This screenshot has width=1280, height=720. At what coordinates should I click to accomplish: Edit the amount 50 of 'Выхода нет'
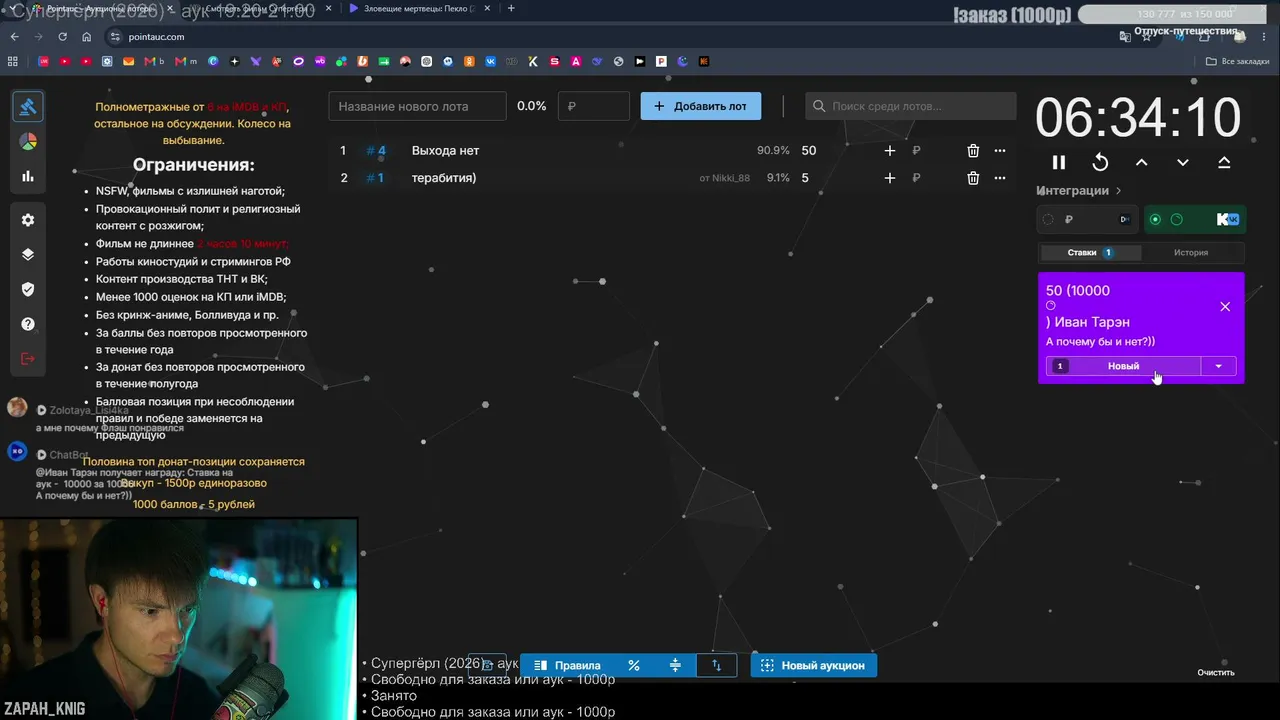pyautogui.click(x=809, y=151)
